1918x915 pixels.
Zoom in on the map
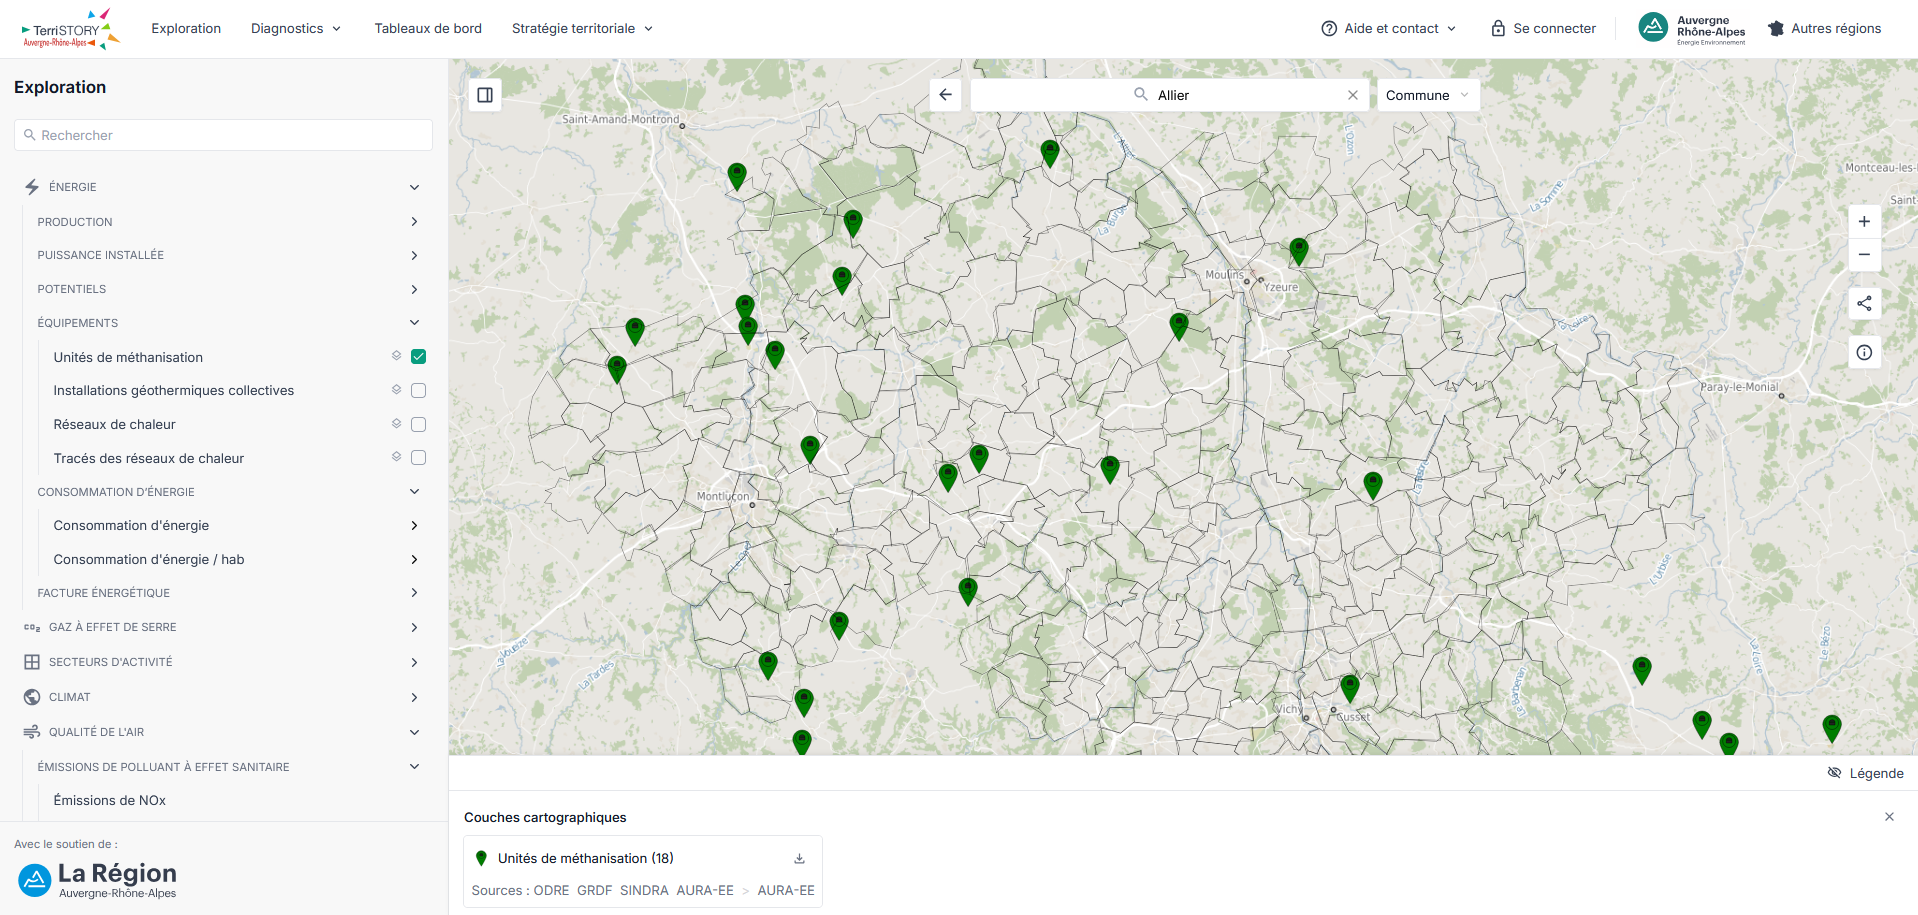(1864, 222)
